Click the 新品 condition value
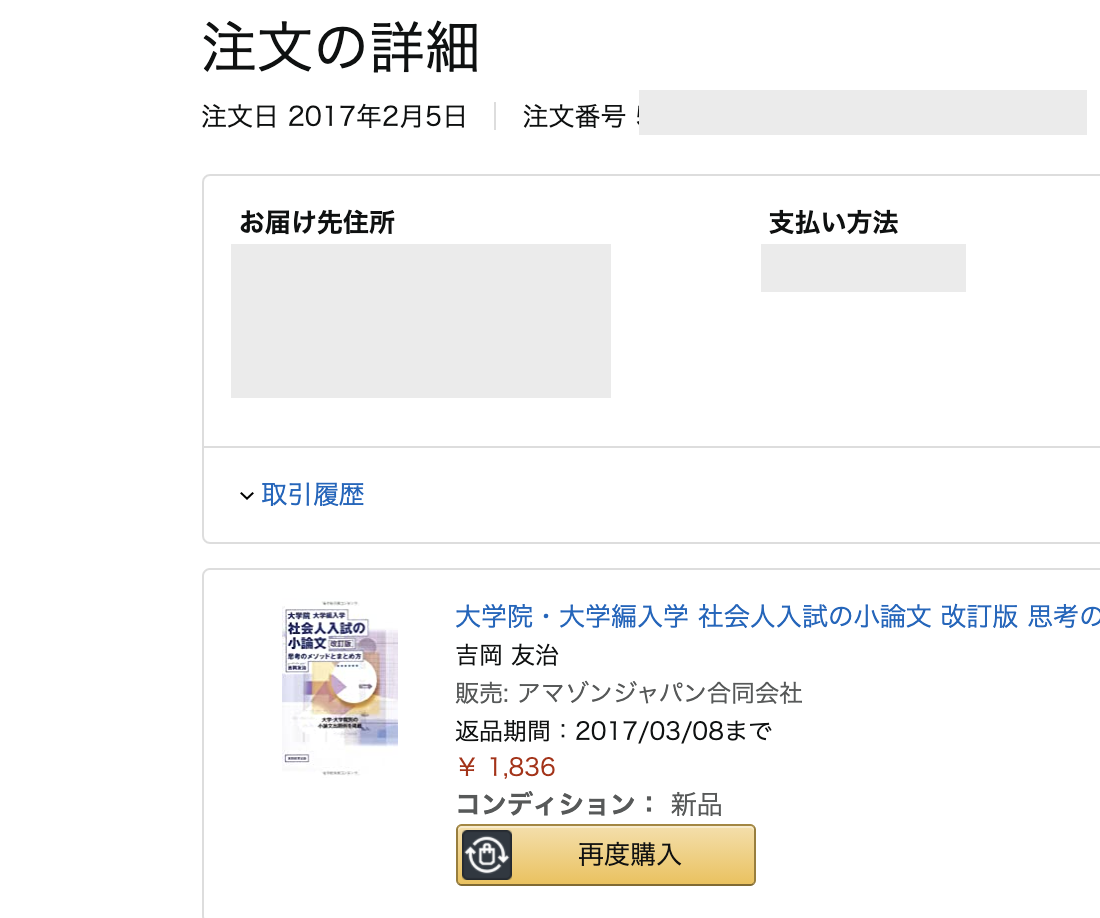1100x918 pixels. click(696, 804)
